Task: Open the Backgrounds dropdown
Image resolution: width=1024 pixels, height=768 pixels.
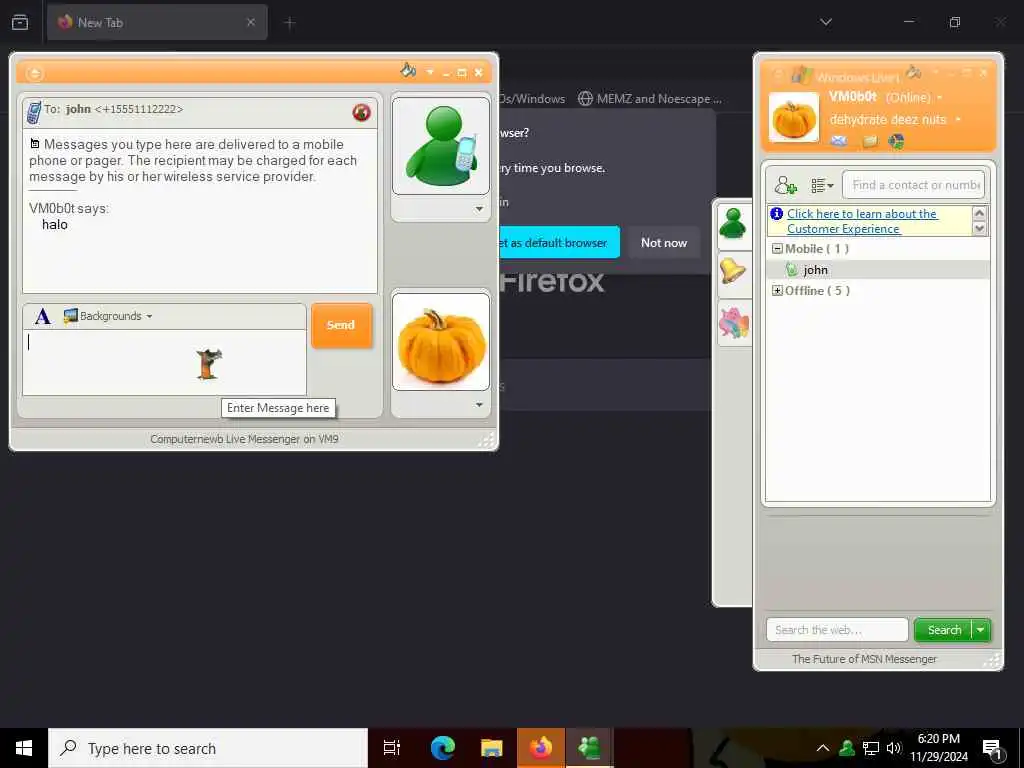Action: 108,316
